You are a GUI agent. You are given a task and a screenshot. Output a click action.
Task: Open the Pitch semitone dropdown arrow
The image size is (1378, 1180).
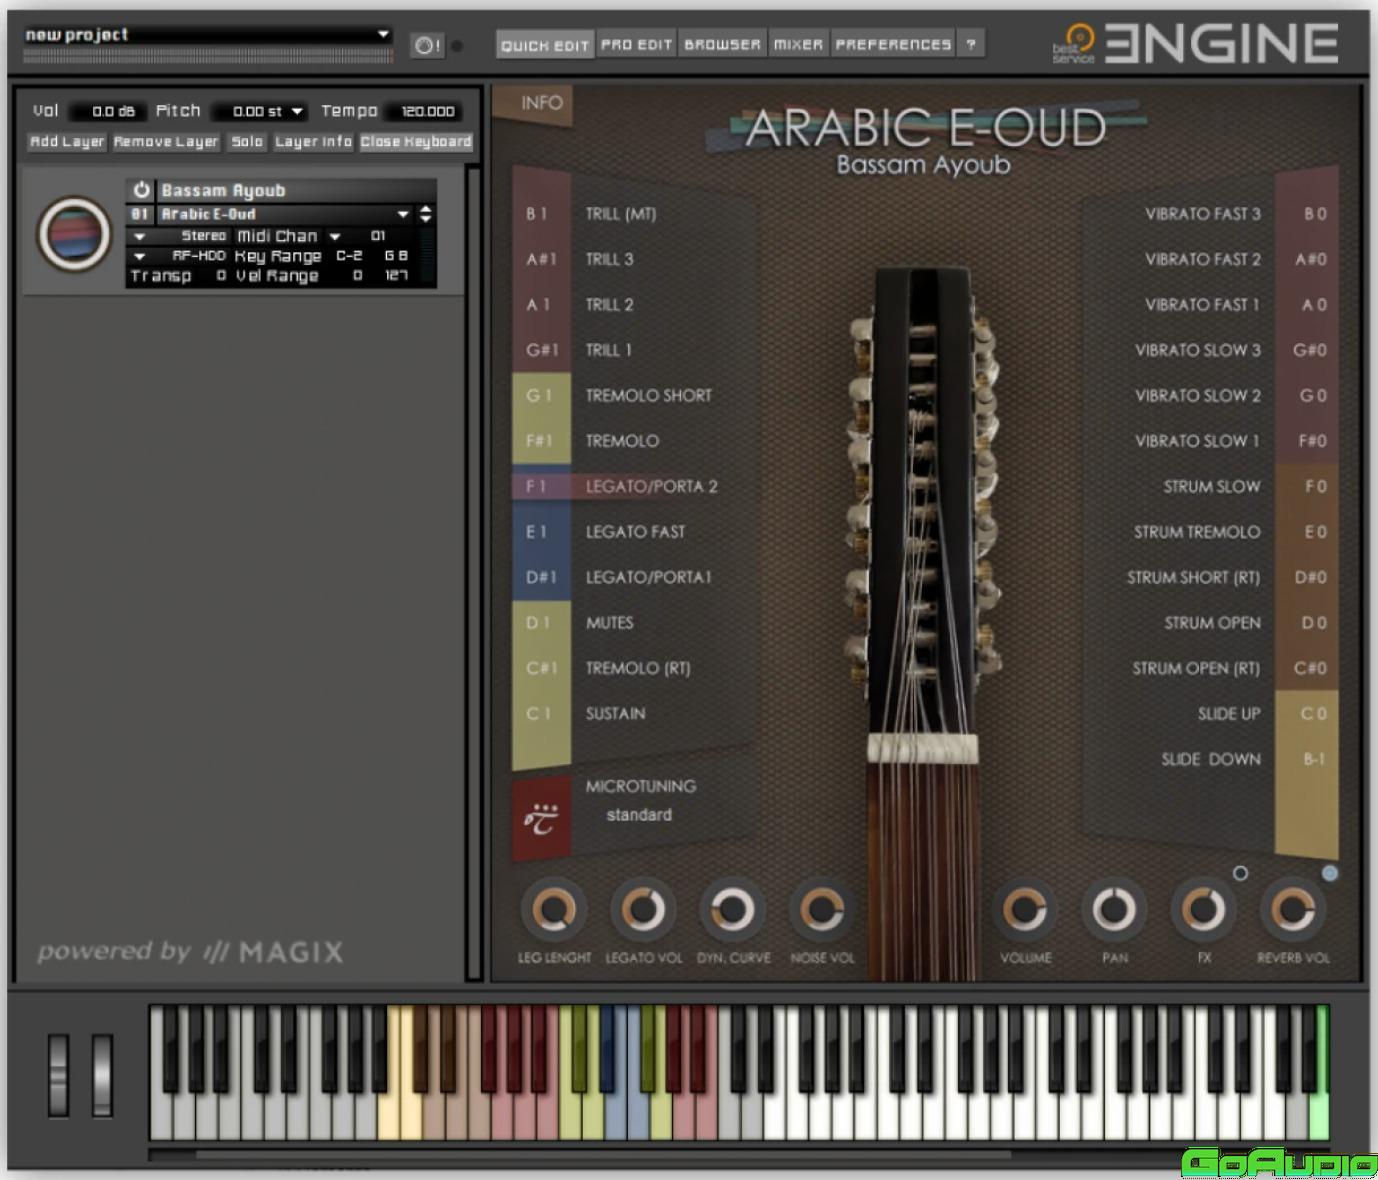(297, 111)
